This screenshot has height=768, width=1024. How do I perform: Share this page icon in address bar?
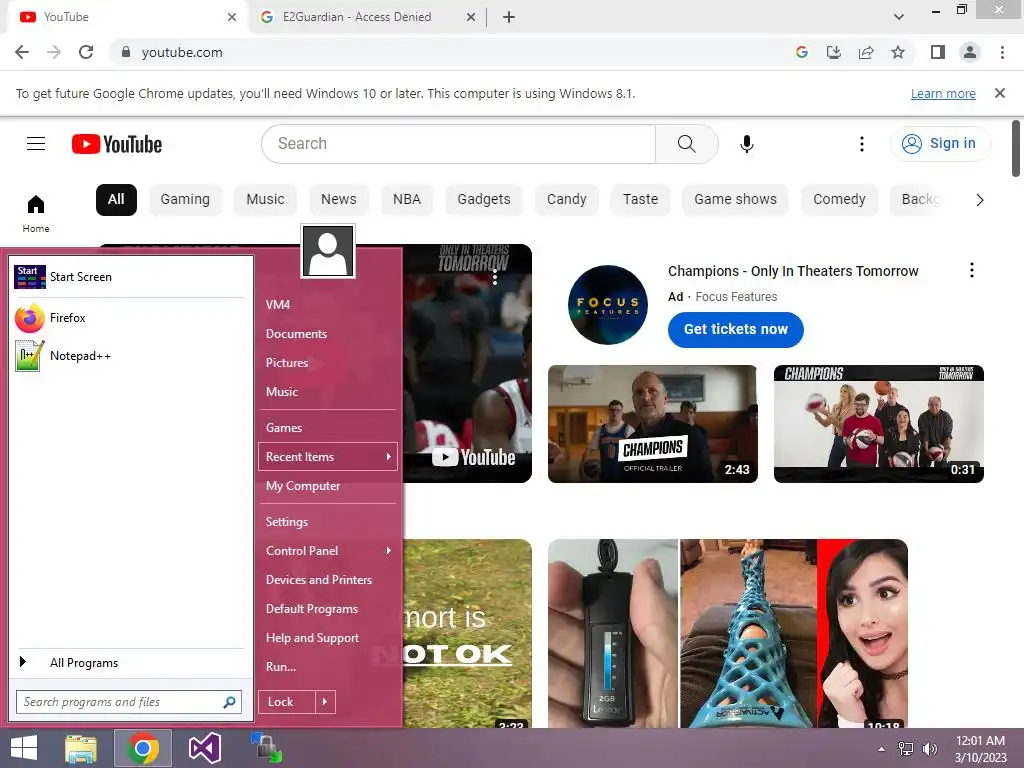coord(866,52)
